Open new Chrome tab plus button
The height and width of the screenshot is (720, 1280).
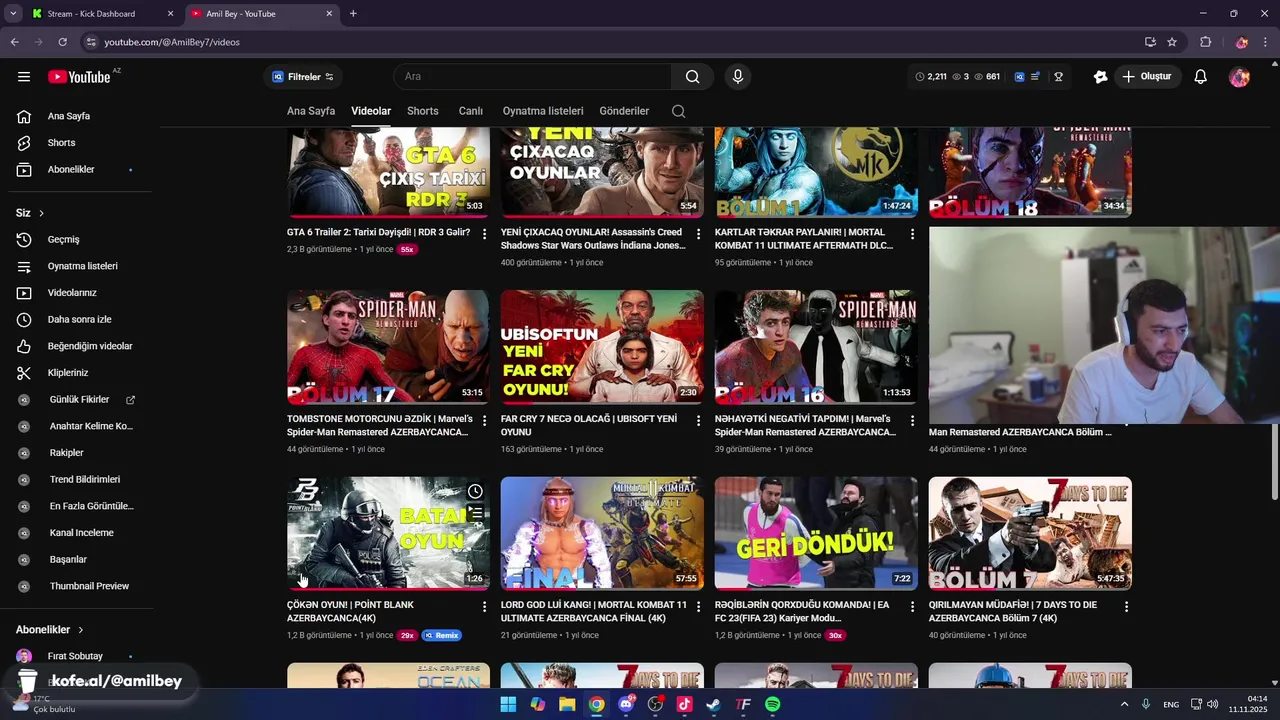353,14
